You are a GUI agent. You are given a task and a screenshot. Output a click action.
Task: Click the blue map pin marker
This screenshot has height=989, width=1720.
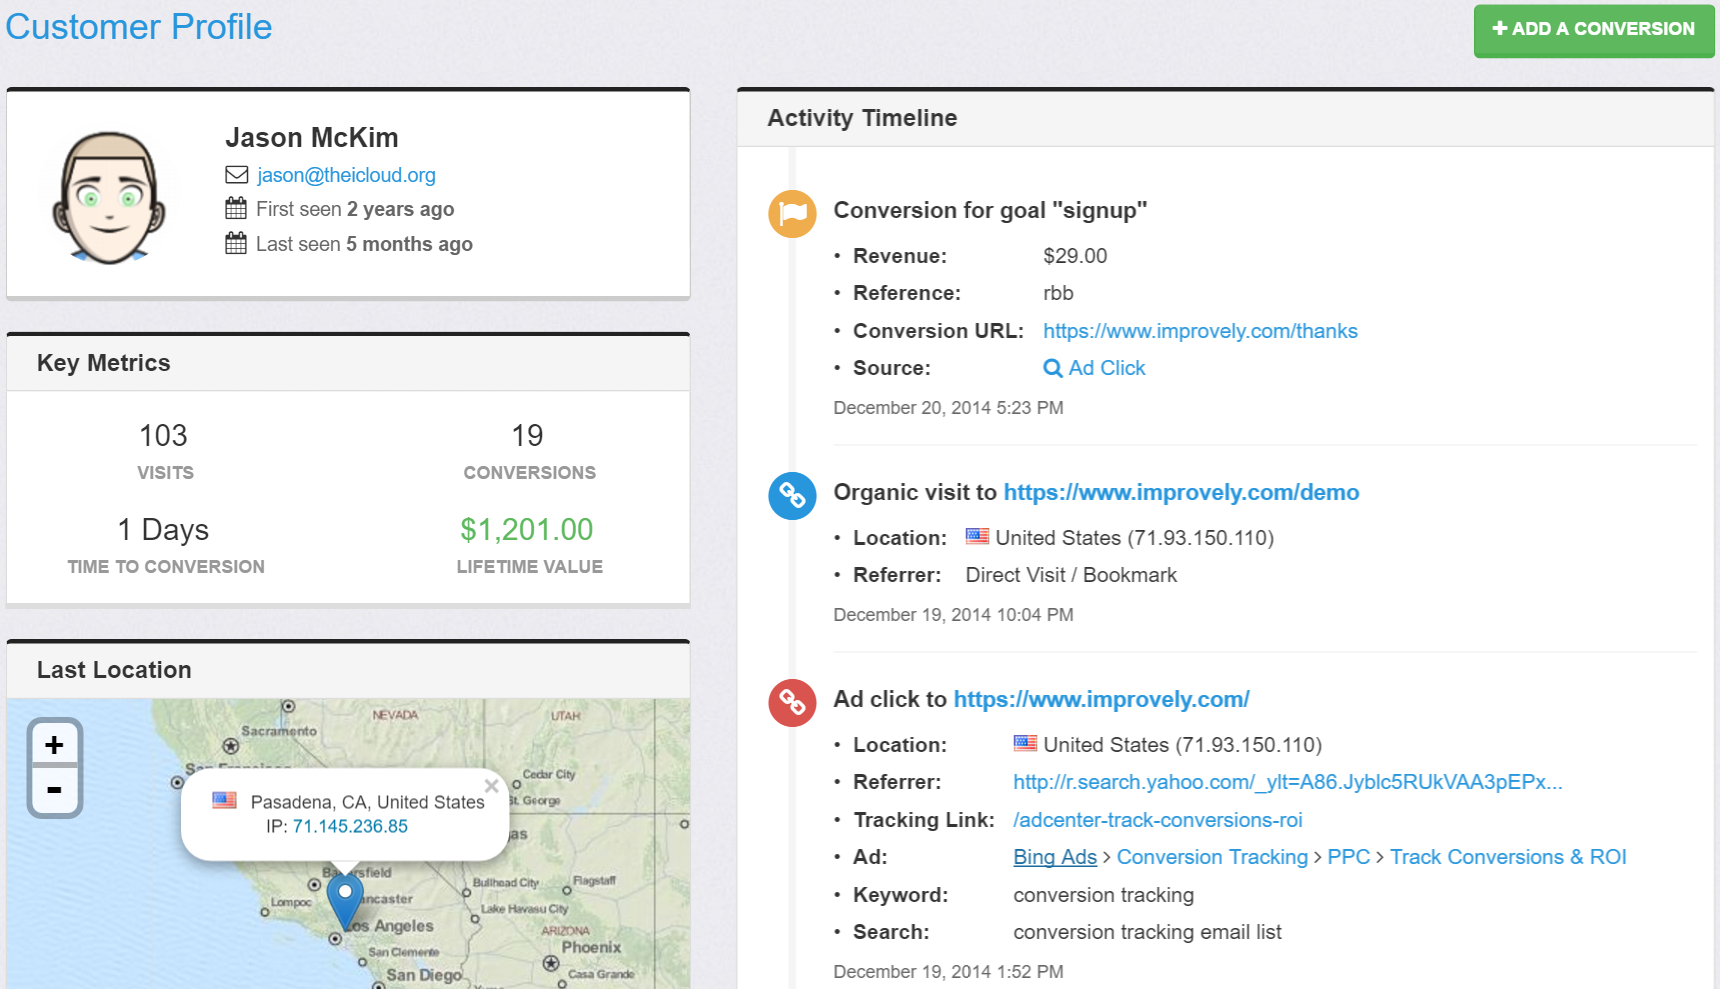pos(345,902)
